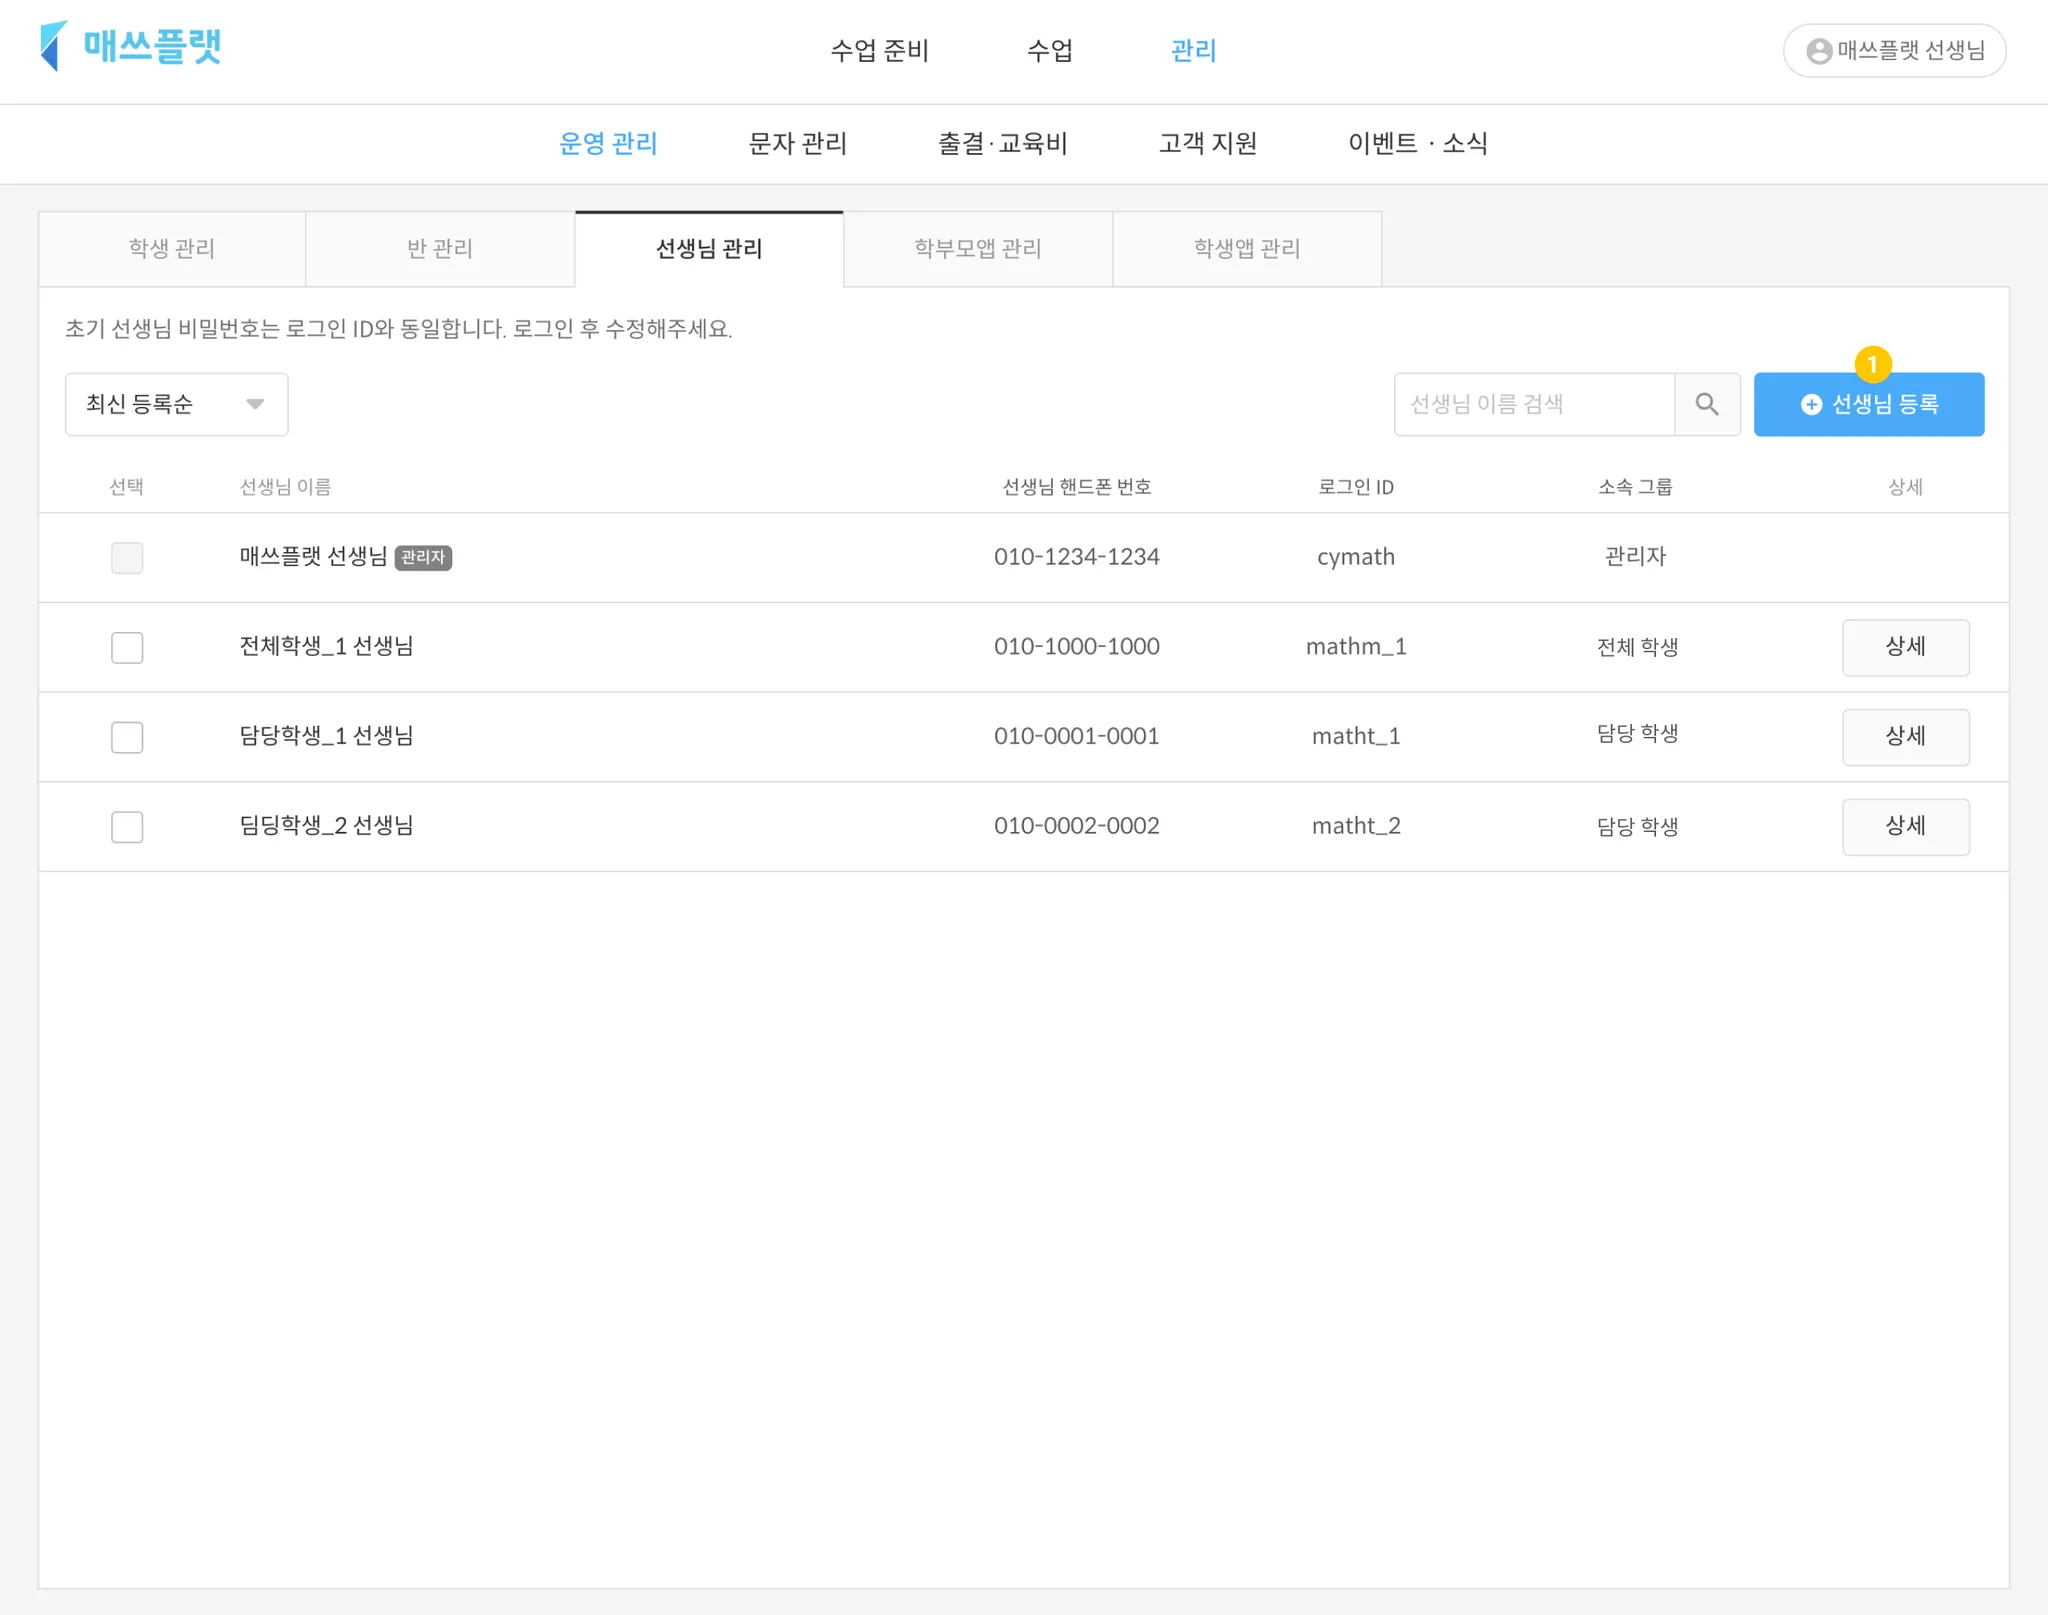Open the 학부모앱 관리 tab
2048x1615 pixels.
click(977, 249)
